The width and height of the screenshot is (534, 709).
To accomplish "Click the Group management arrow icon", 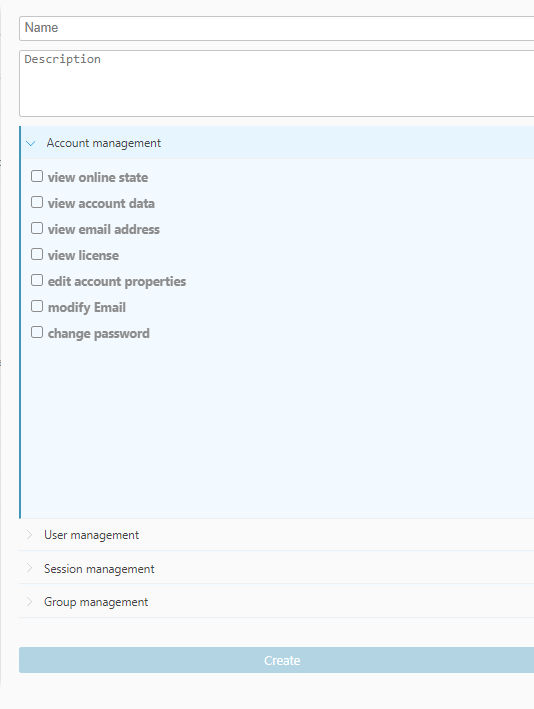I will coord(29,601).
